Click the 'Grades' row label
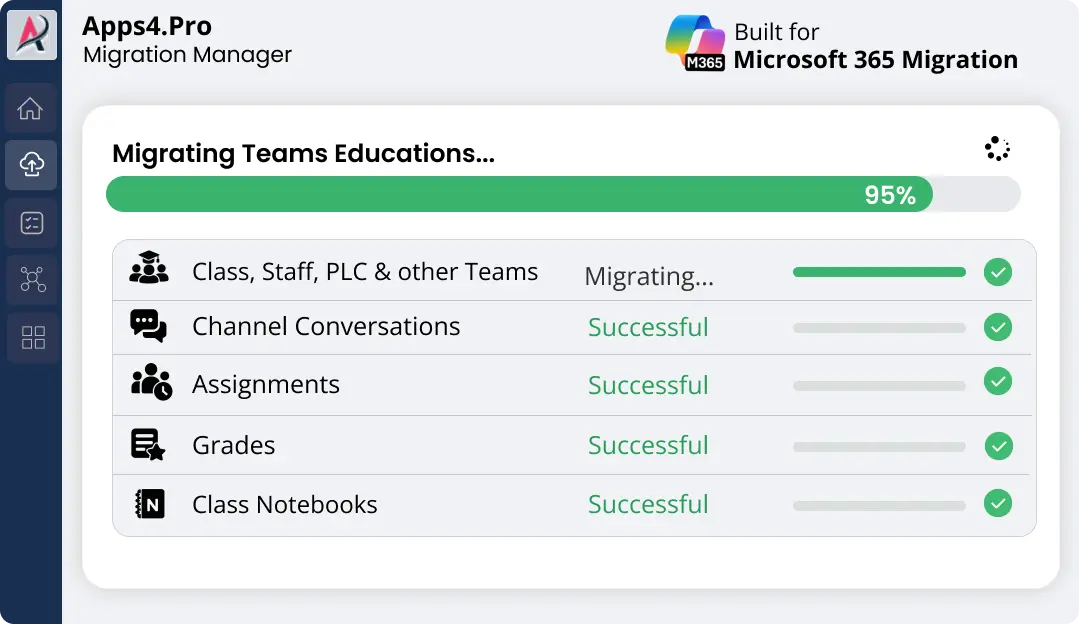Image resolution: width=1079 pixels, height=624 pixels. click(233, 445)
